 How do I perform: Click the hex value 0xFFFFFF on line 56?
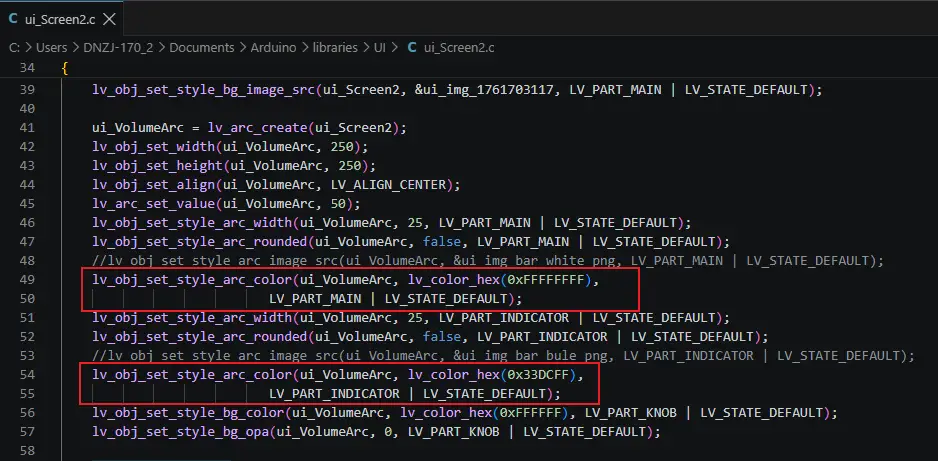point(530,413)
